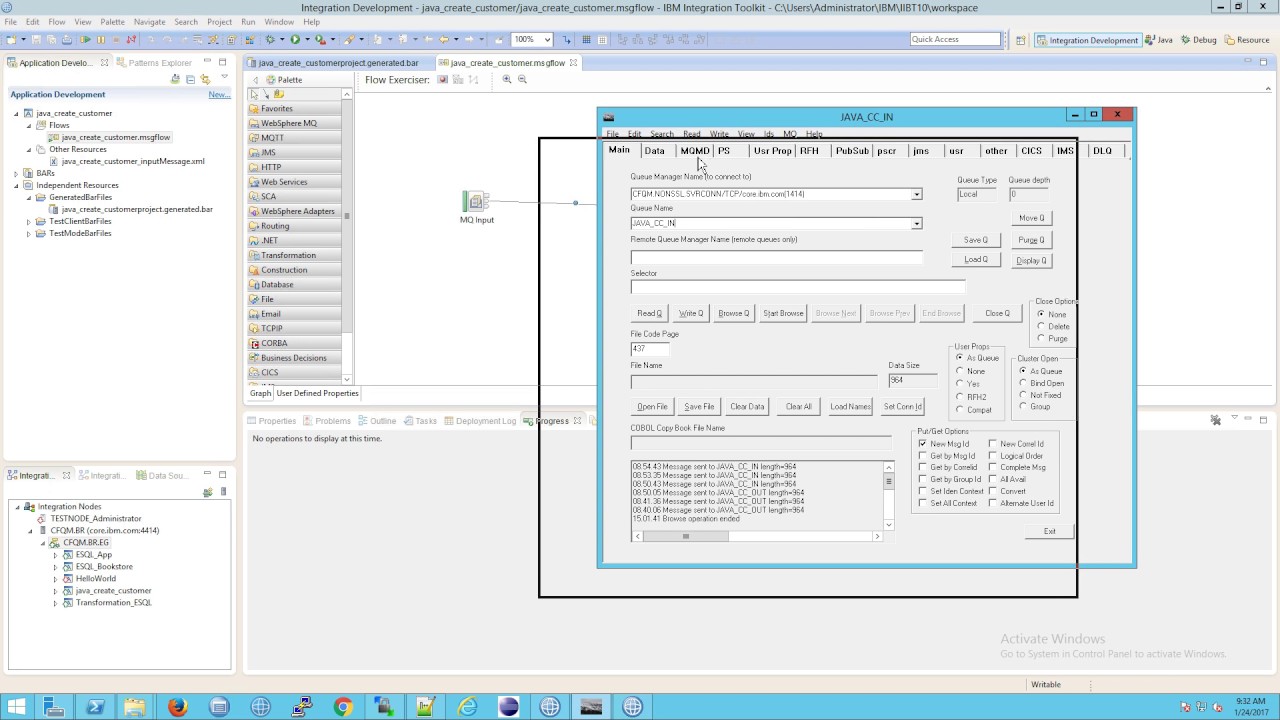Switch to User Defined Properties tab
This screenshot has height=720, width=1280.
pos(317,393)
